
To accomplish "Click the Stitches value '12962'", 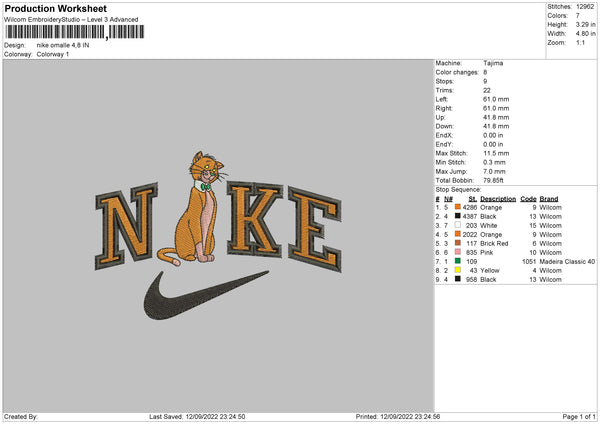I will [x=585, y=7].
